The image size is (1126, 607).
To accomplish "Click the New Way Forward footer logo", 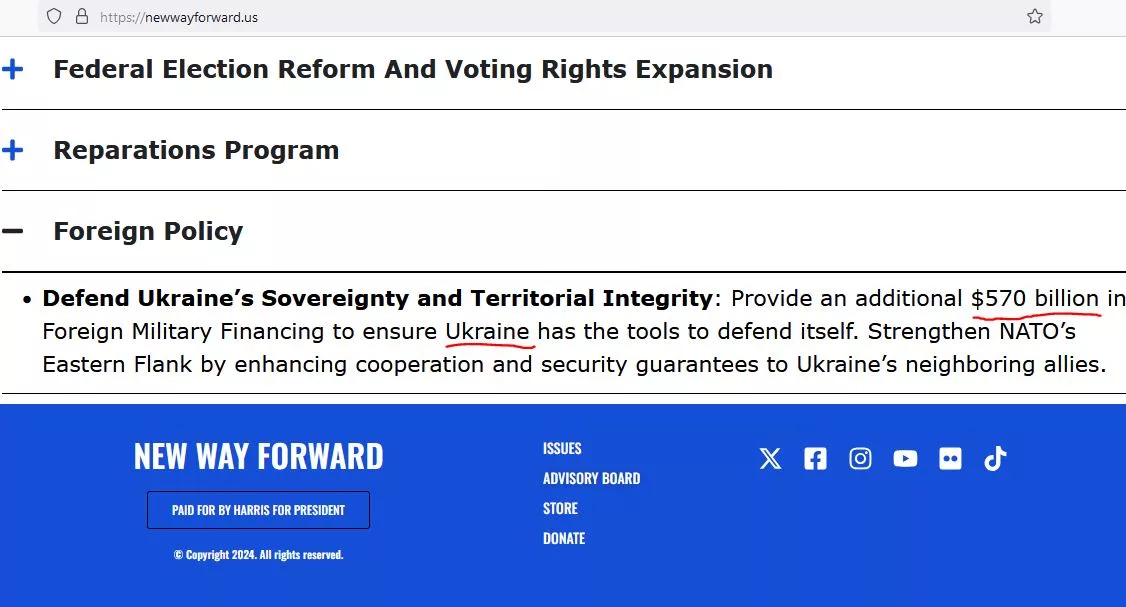I will 258,456.
